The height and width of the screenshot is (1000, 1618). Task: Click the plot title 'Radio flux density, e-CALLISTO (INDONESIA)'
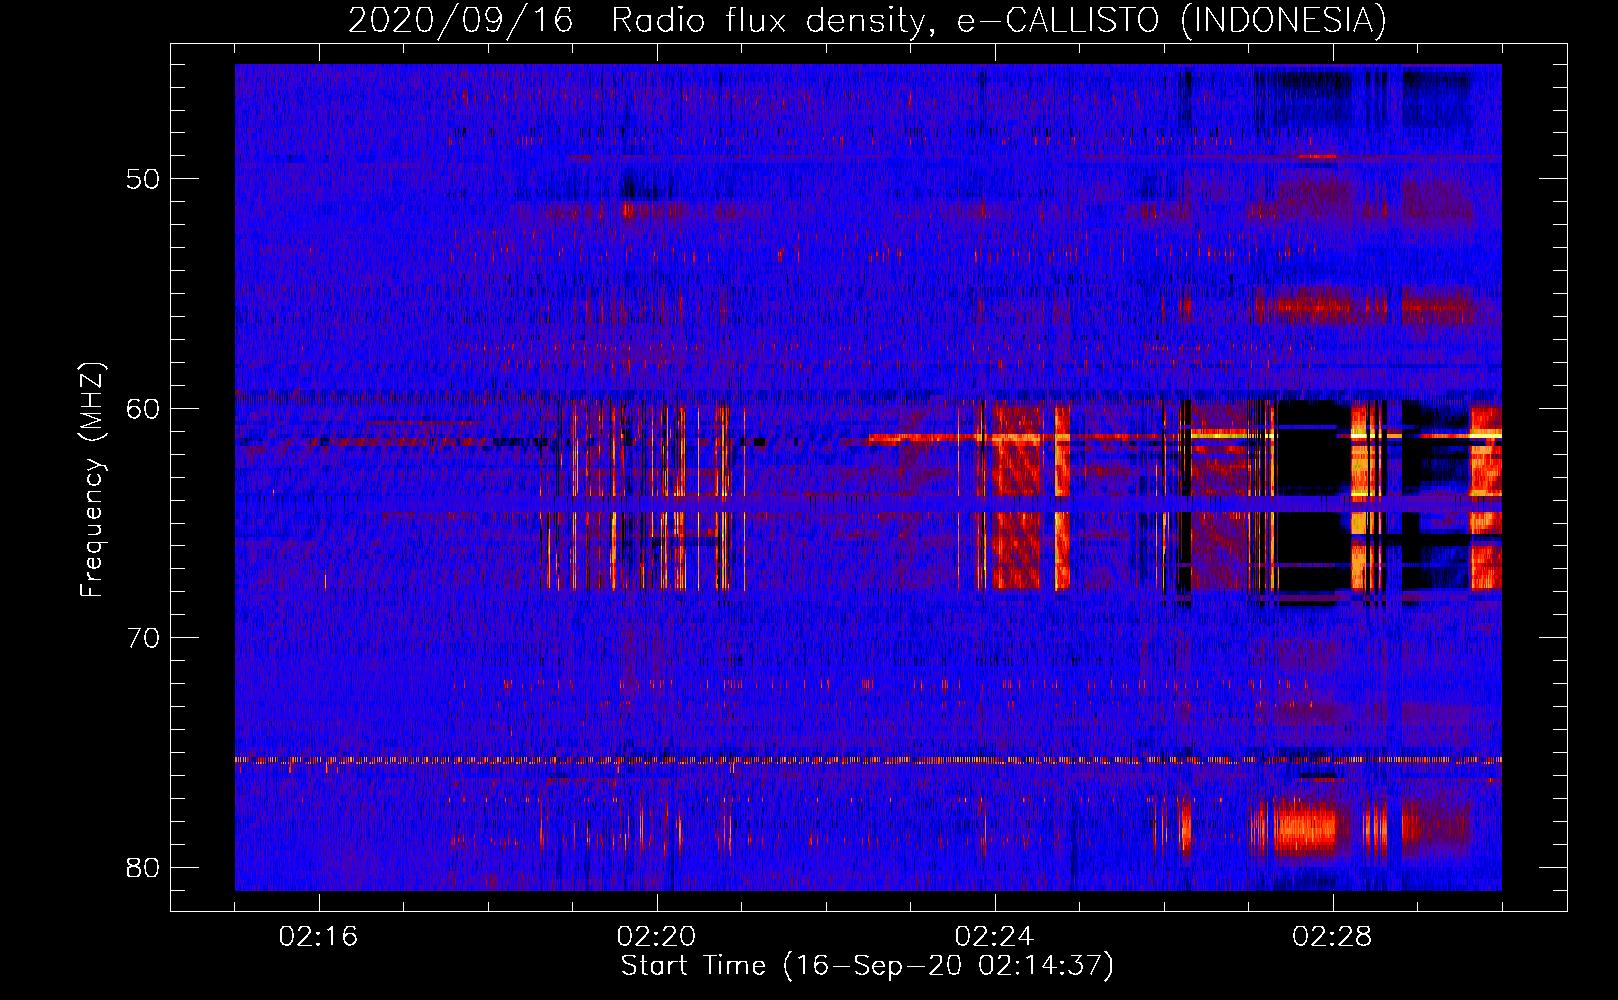[x=999, y=20]
